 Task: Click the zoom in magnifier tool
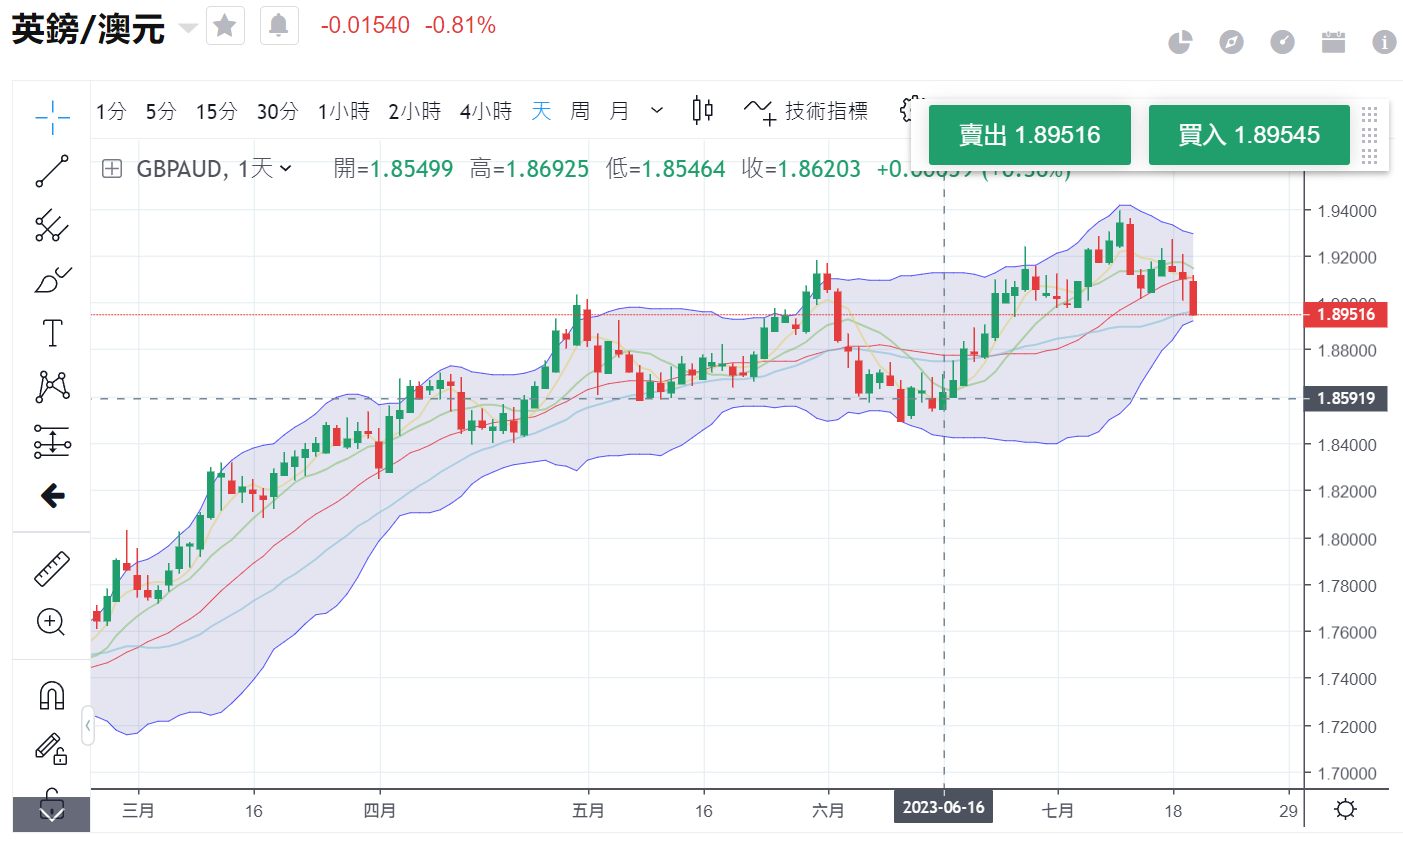51,622
